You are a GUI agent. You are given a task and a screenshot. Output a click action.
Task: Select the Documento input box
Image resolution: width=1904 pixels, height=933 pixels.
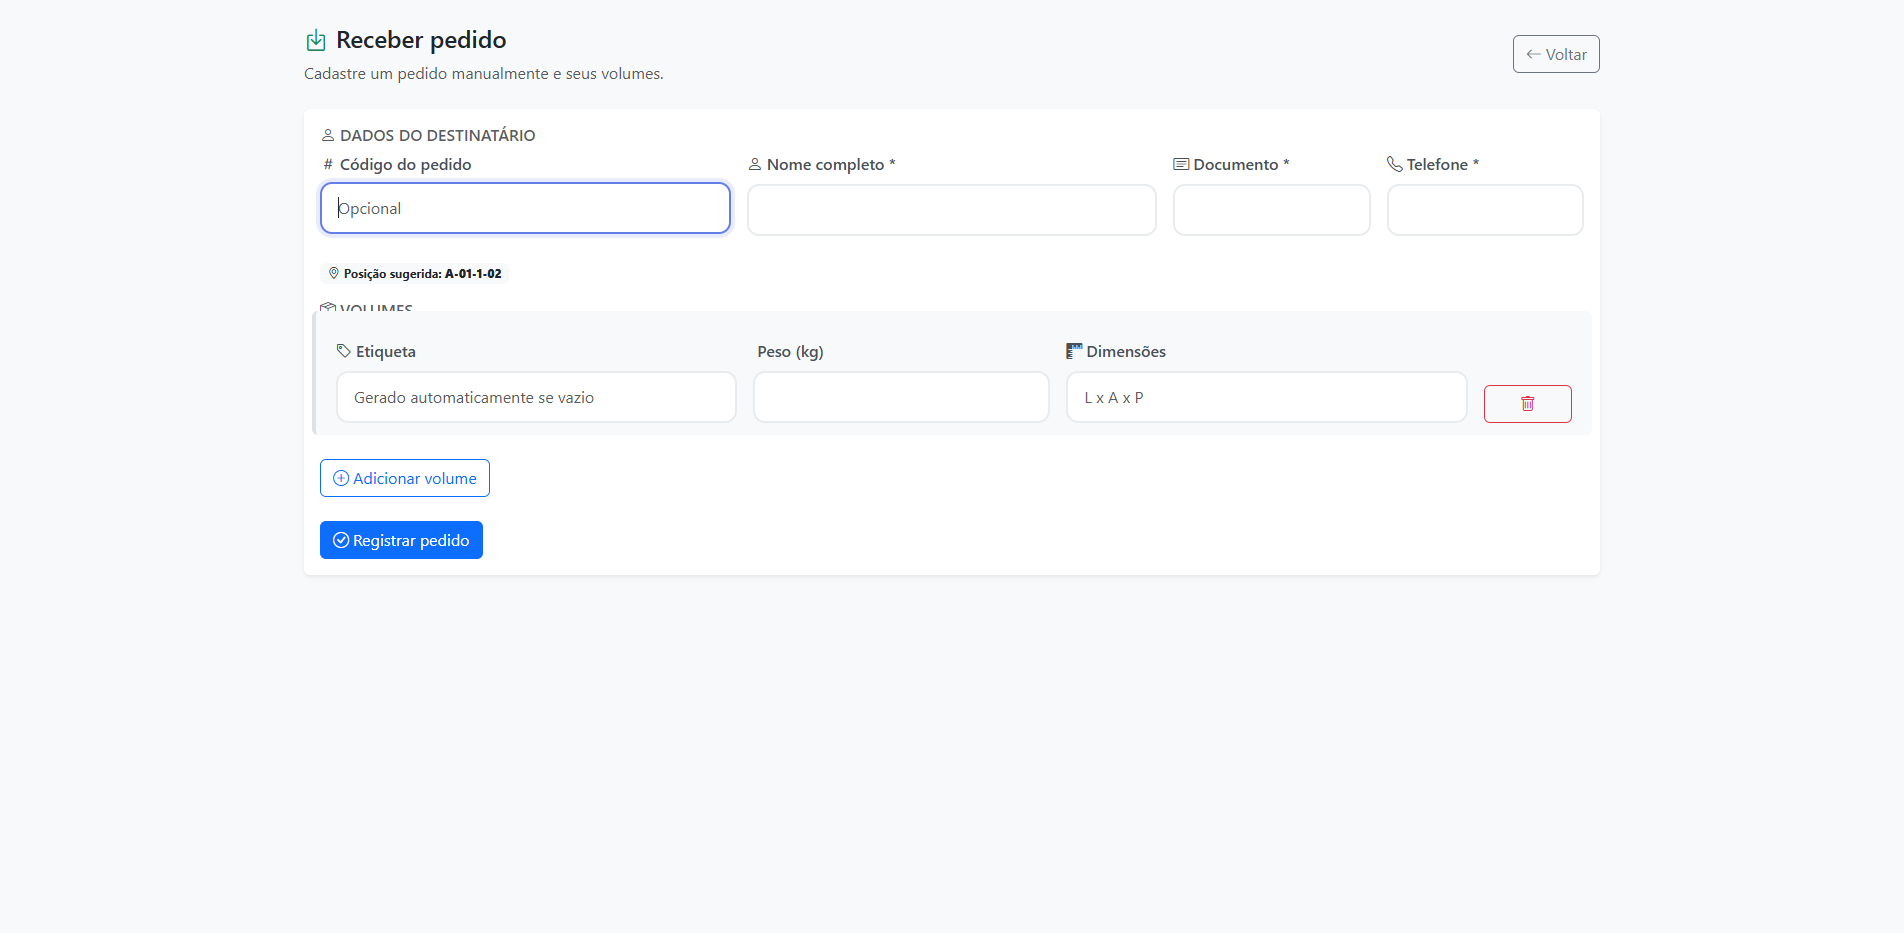1271,210
